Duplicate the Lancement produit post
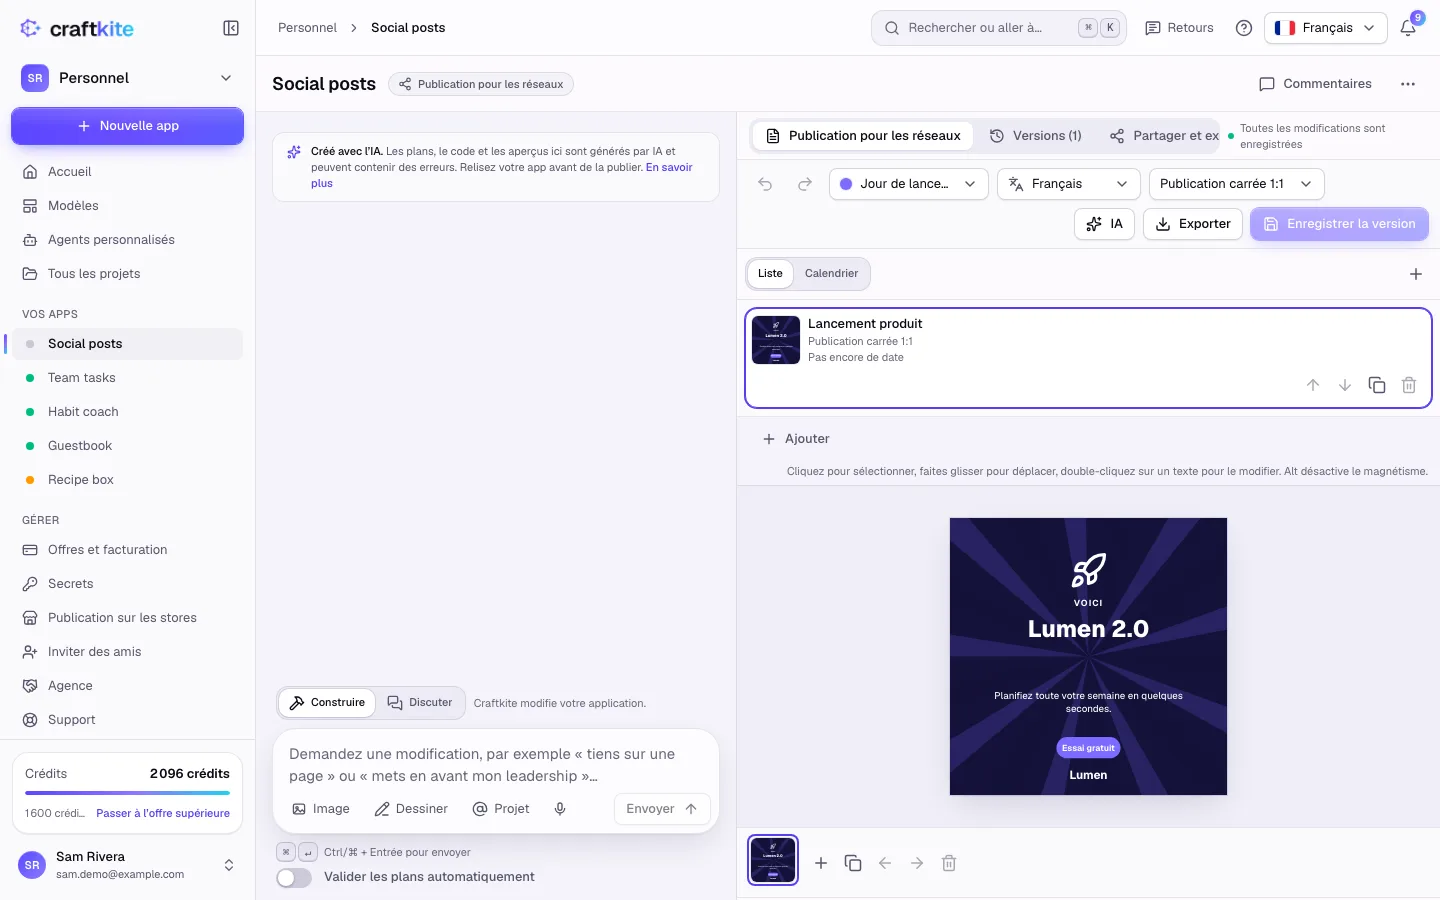1440x900 pixels. pos(1377,385)
